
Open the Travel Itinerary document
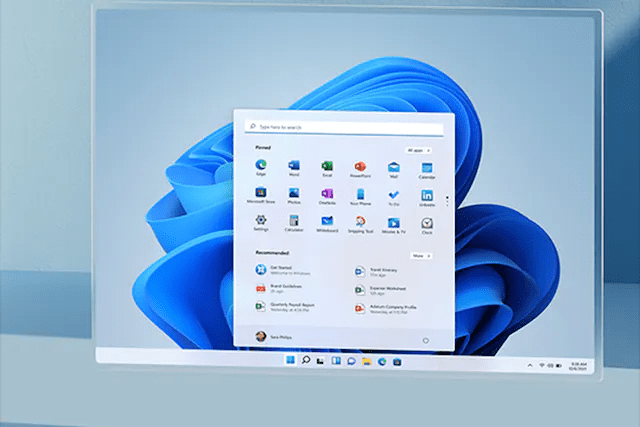coord(376,271)
